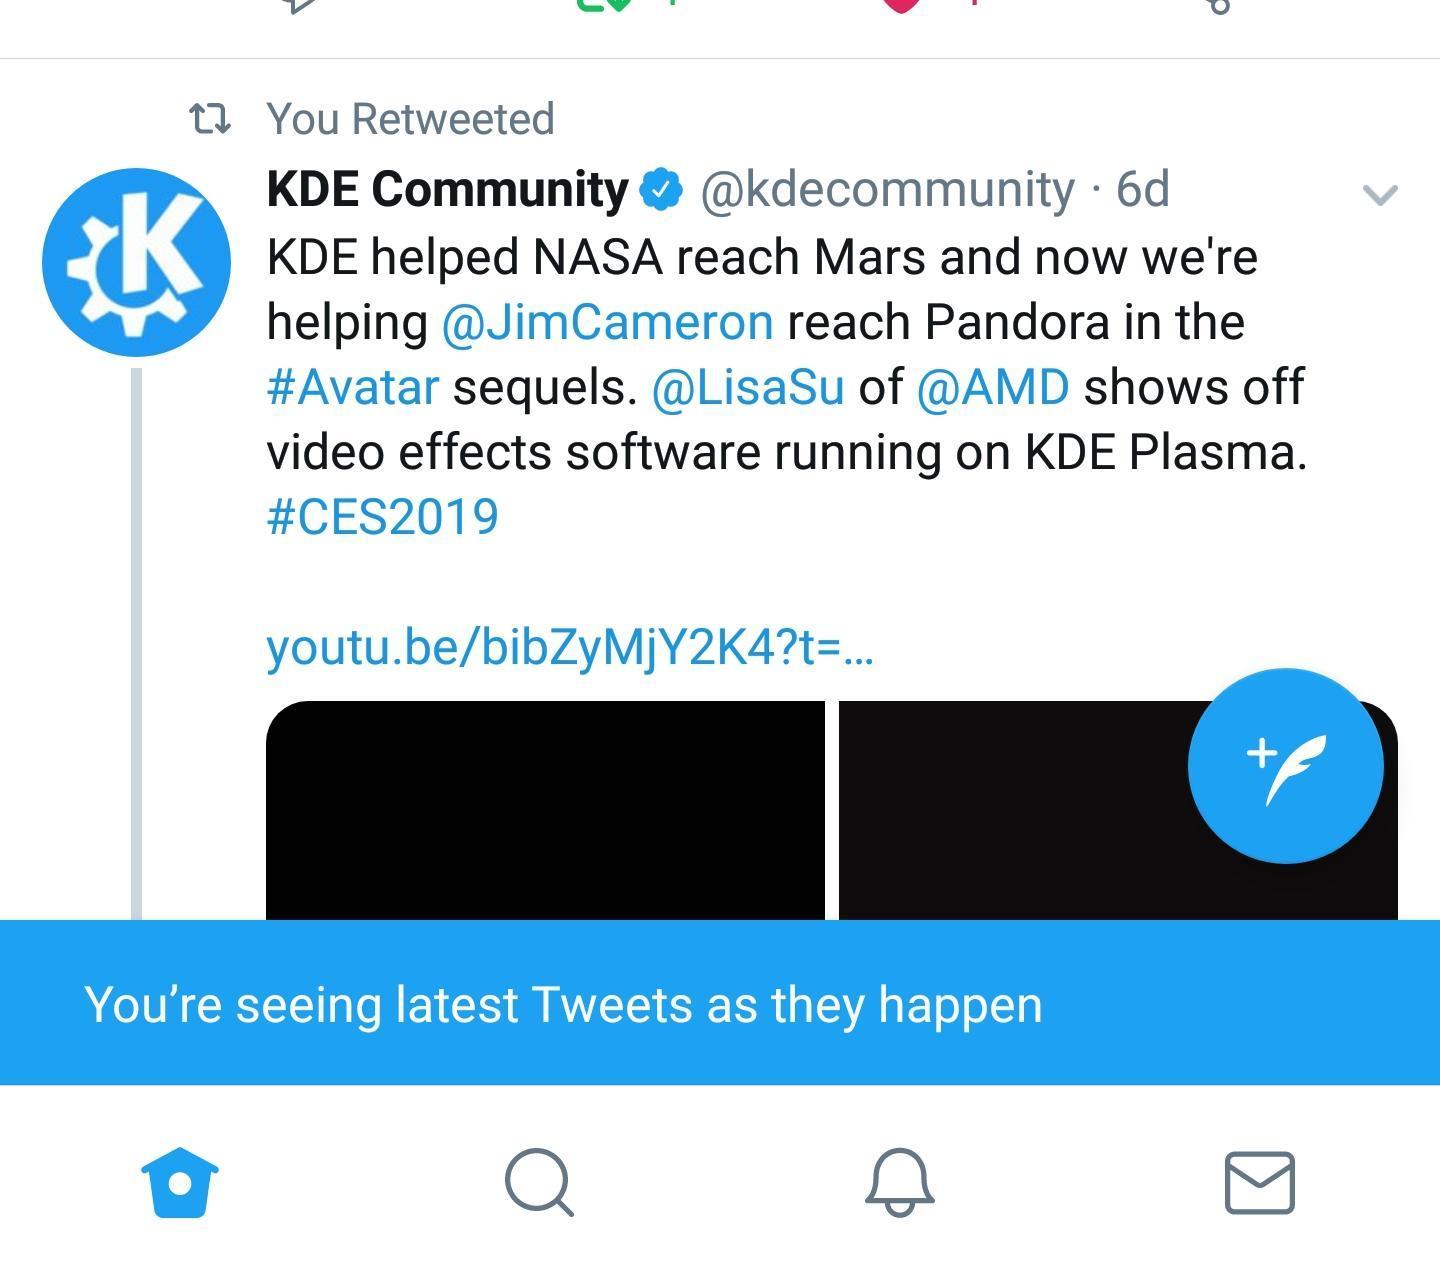The height and width of the screenshot is (1281, 1440).
Task: View the left media thumbnail
Action: 545,810
